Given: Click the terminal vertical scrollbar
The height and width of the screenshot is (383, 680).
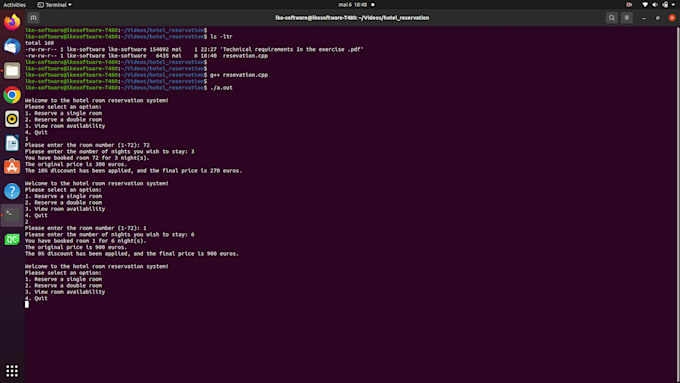Looking at the screenshot, I should click(x=678, y=204).
